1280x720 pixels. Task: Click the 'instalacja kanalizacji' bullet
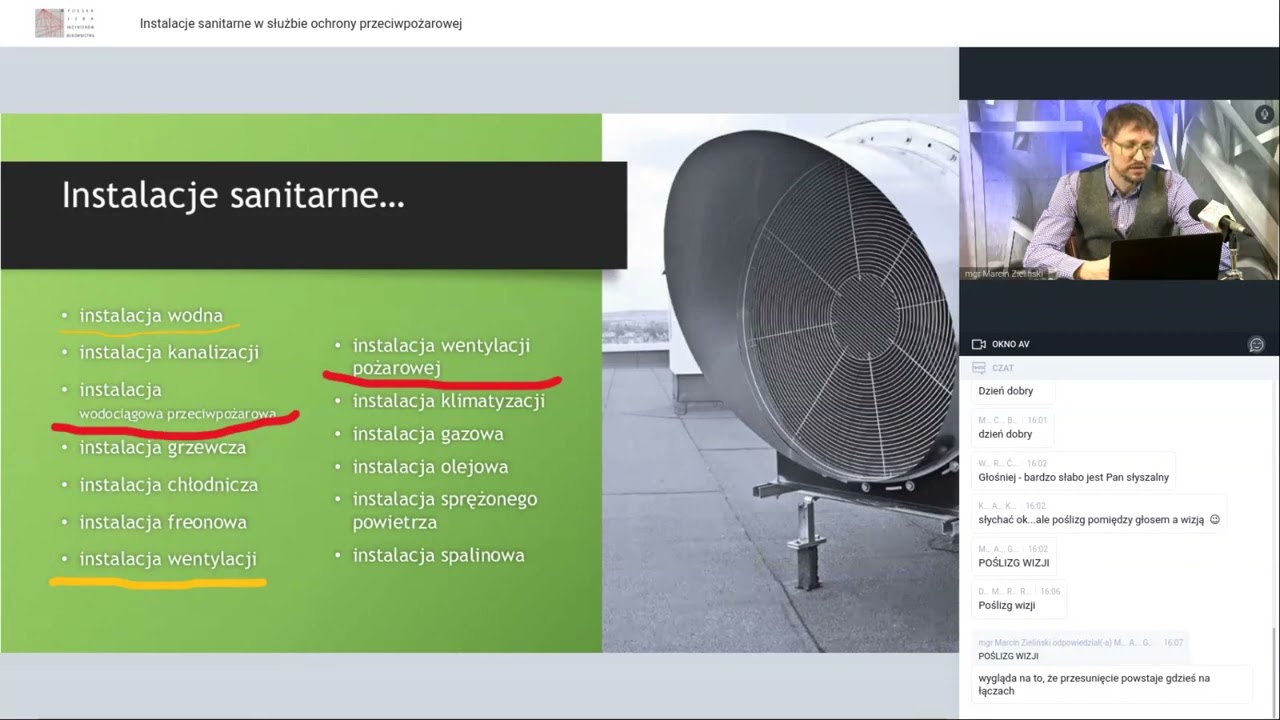pyautogui.click(x=169, y=352)
